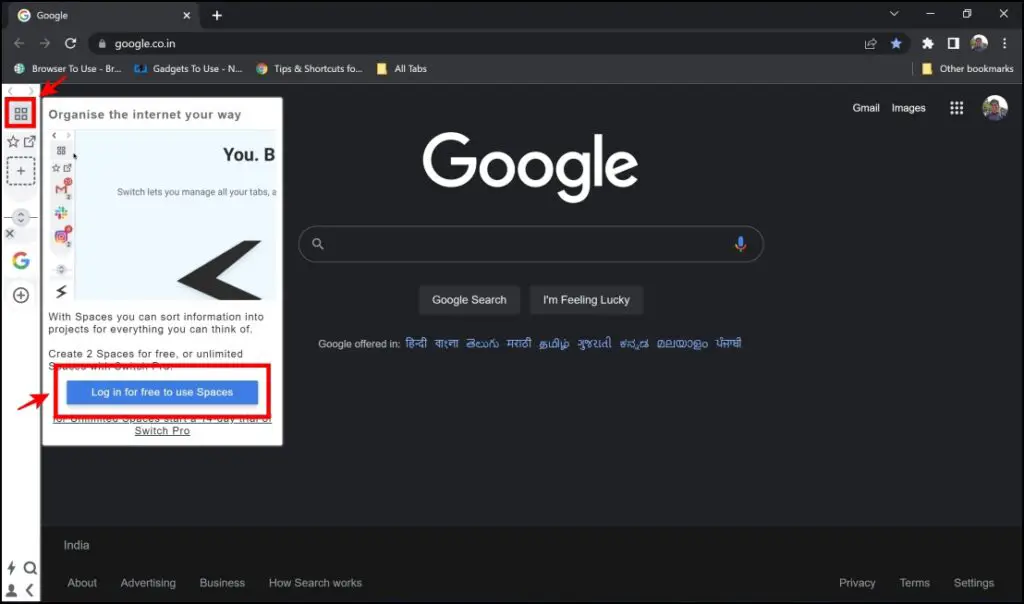Viewport: 1024px width, 604px height.
Task: Click the Other bookmarks folder
Action: pyautogui.click(x=967, y=68)
